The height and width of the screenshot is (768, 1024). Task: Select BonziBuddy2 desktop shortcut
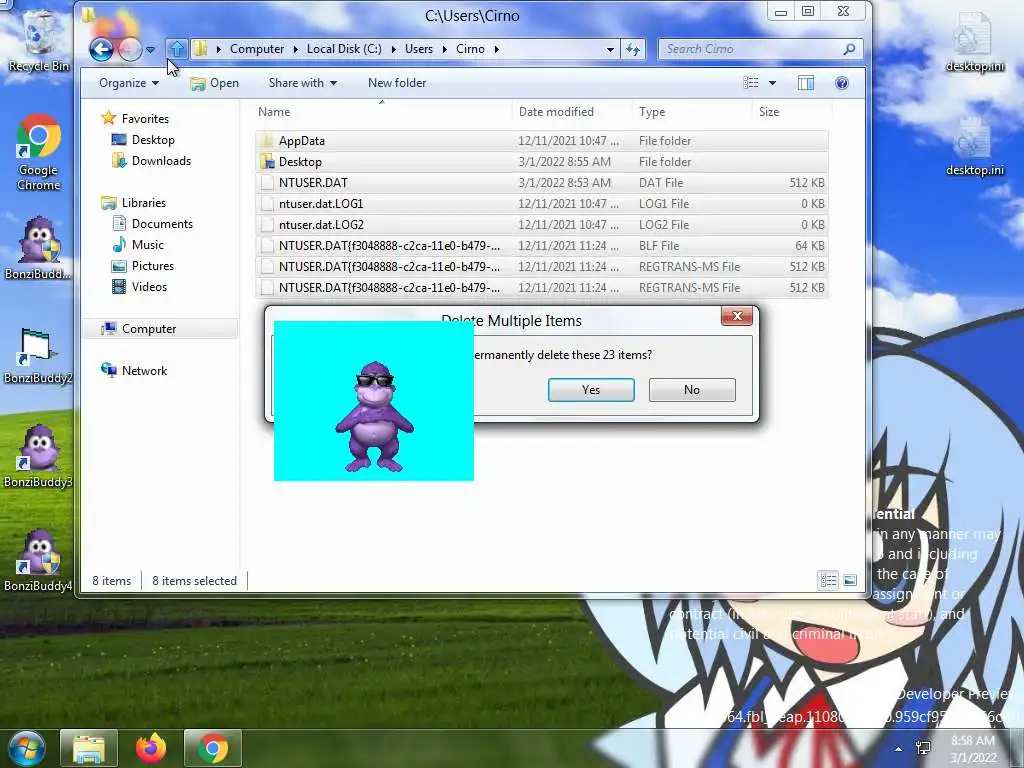38,356
